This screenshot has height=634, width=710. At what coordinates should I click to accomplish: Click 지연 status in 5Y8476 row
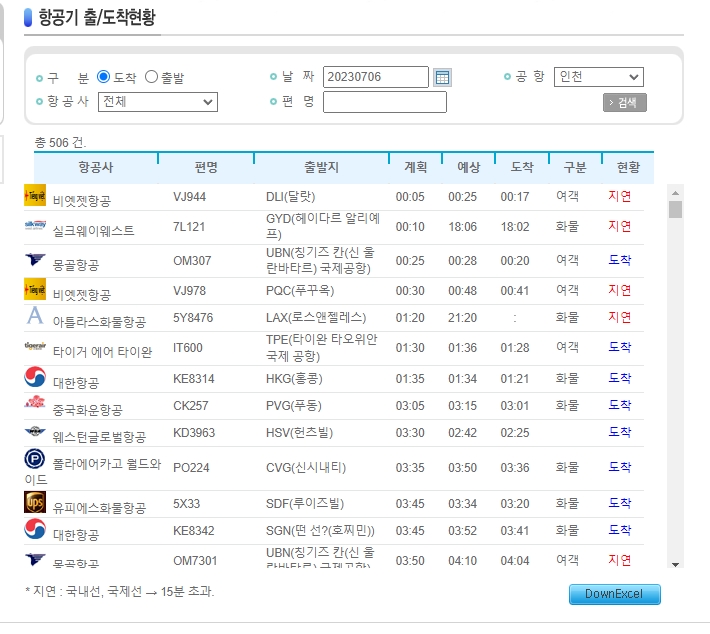pyautogui.click(x=619, y=317)
